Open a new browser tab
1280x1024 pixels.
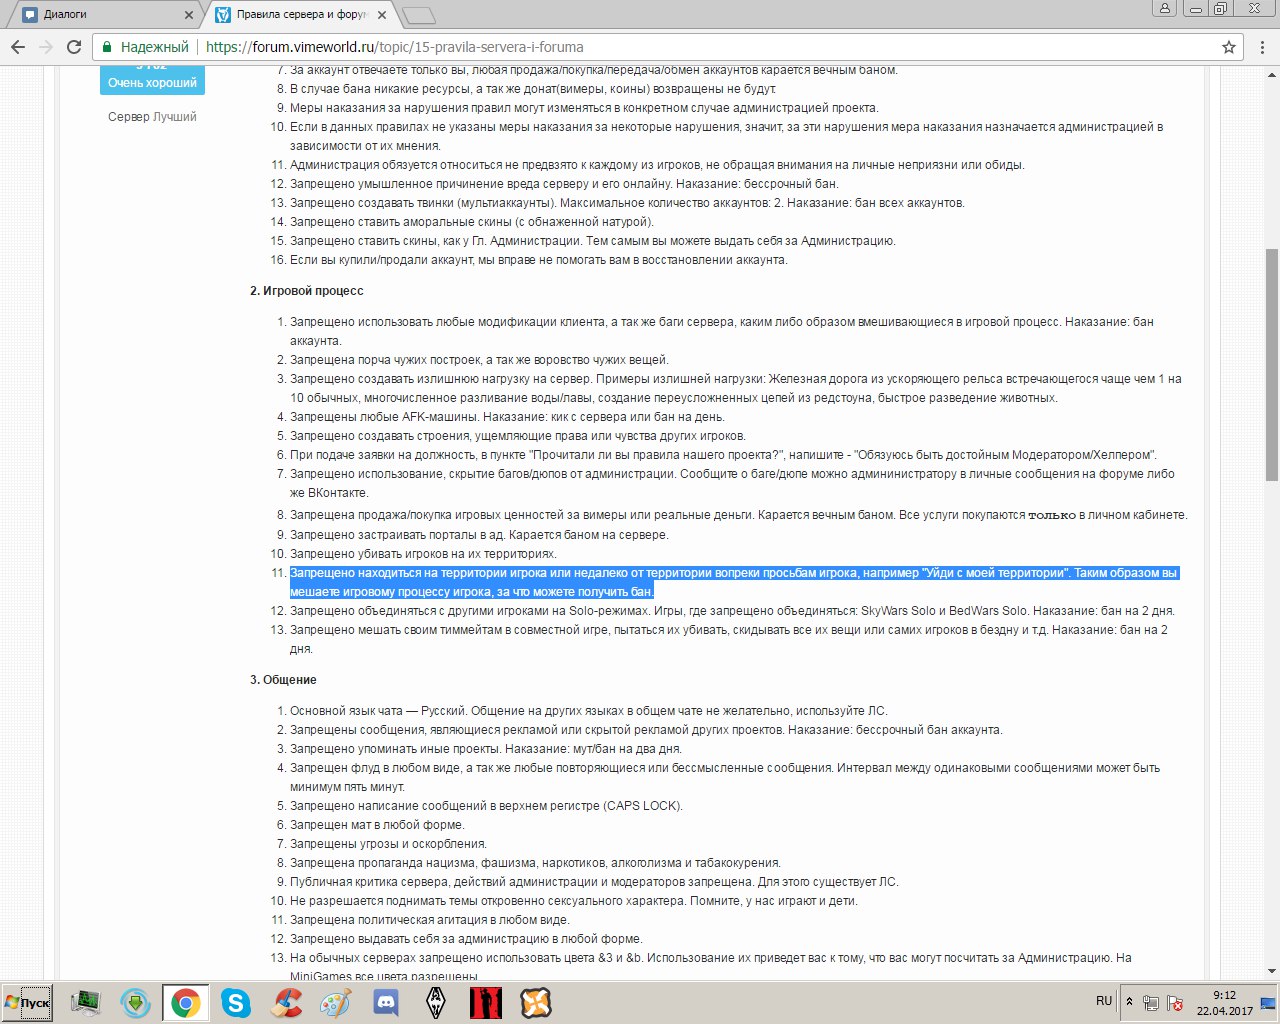click(418, 15)
